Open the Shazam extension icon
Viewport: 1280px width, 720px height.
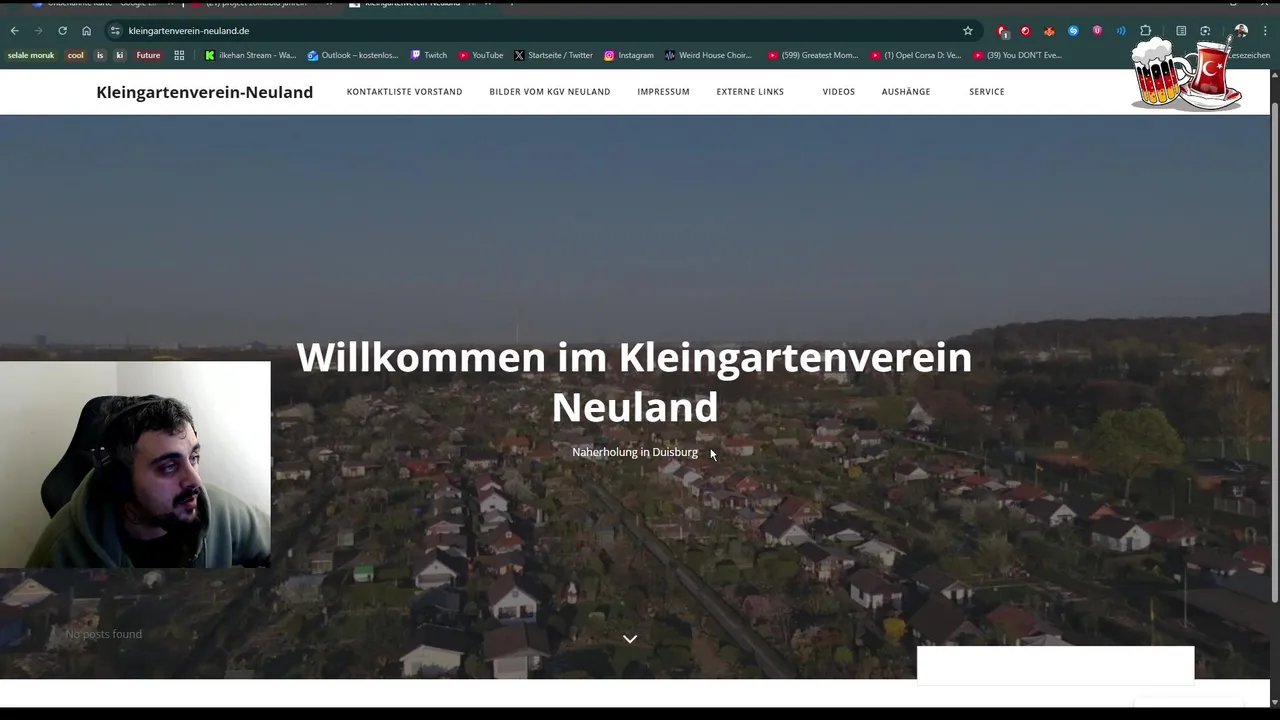pyautogui.click(x=1073, y=31)
